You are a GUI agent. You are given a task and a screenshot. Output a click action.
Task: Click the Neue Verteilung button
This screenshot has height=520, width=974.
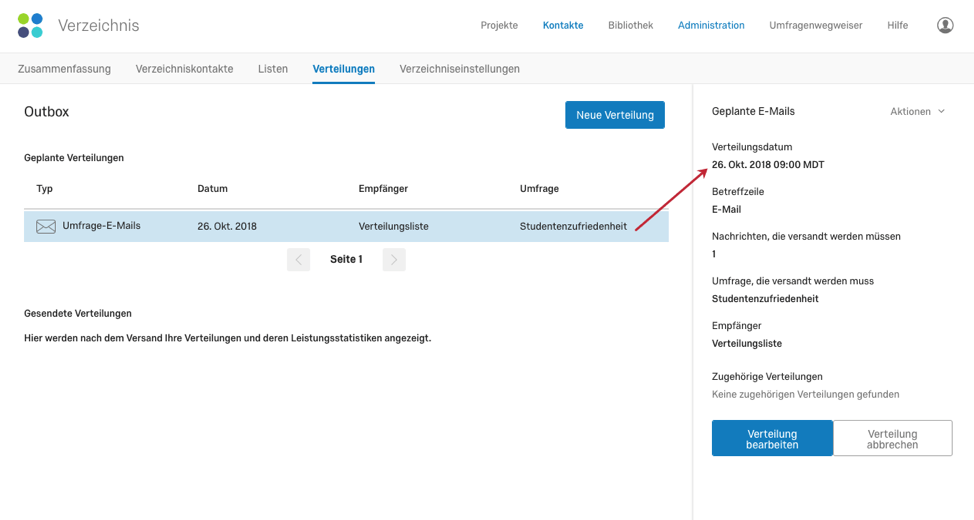(614, 115)
